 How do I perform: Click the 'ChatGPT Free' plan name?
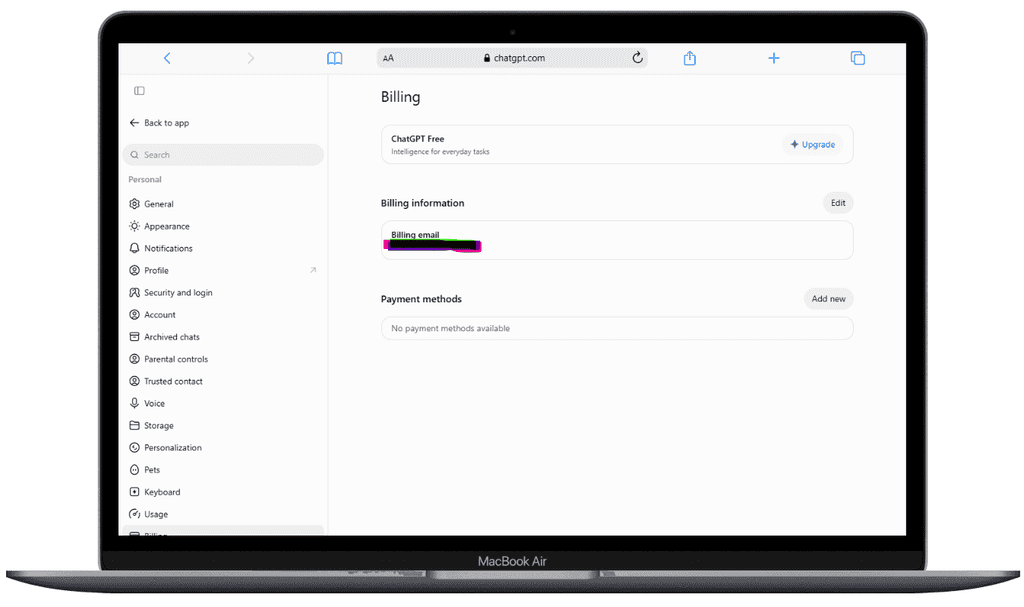click(x=418, y=139)
